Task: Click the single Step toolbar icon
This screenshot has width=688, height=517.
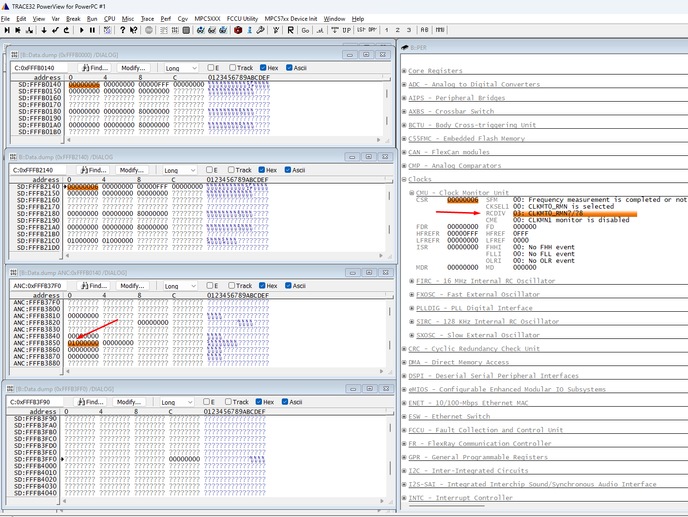Action: tap(7, 30)
